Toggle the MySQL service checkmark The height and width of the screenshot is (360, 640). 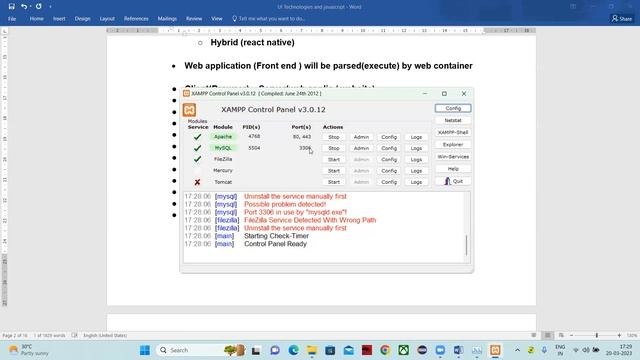(198, 148)
